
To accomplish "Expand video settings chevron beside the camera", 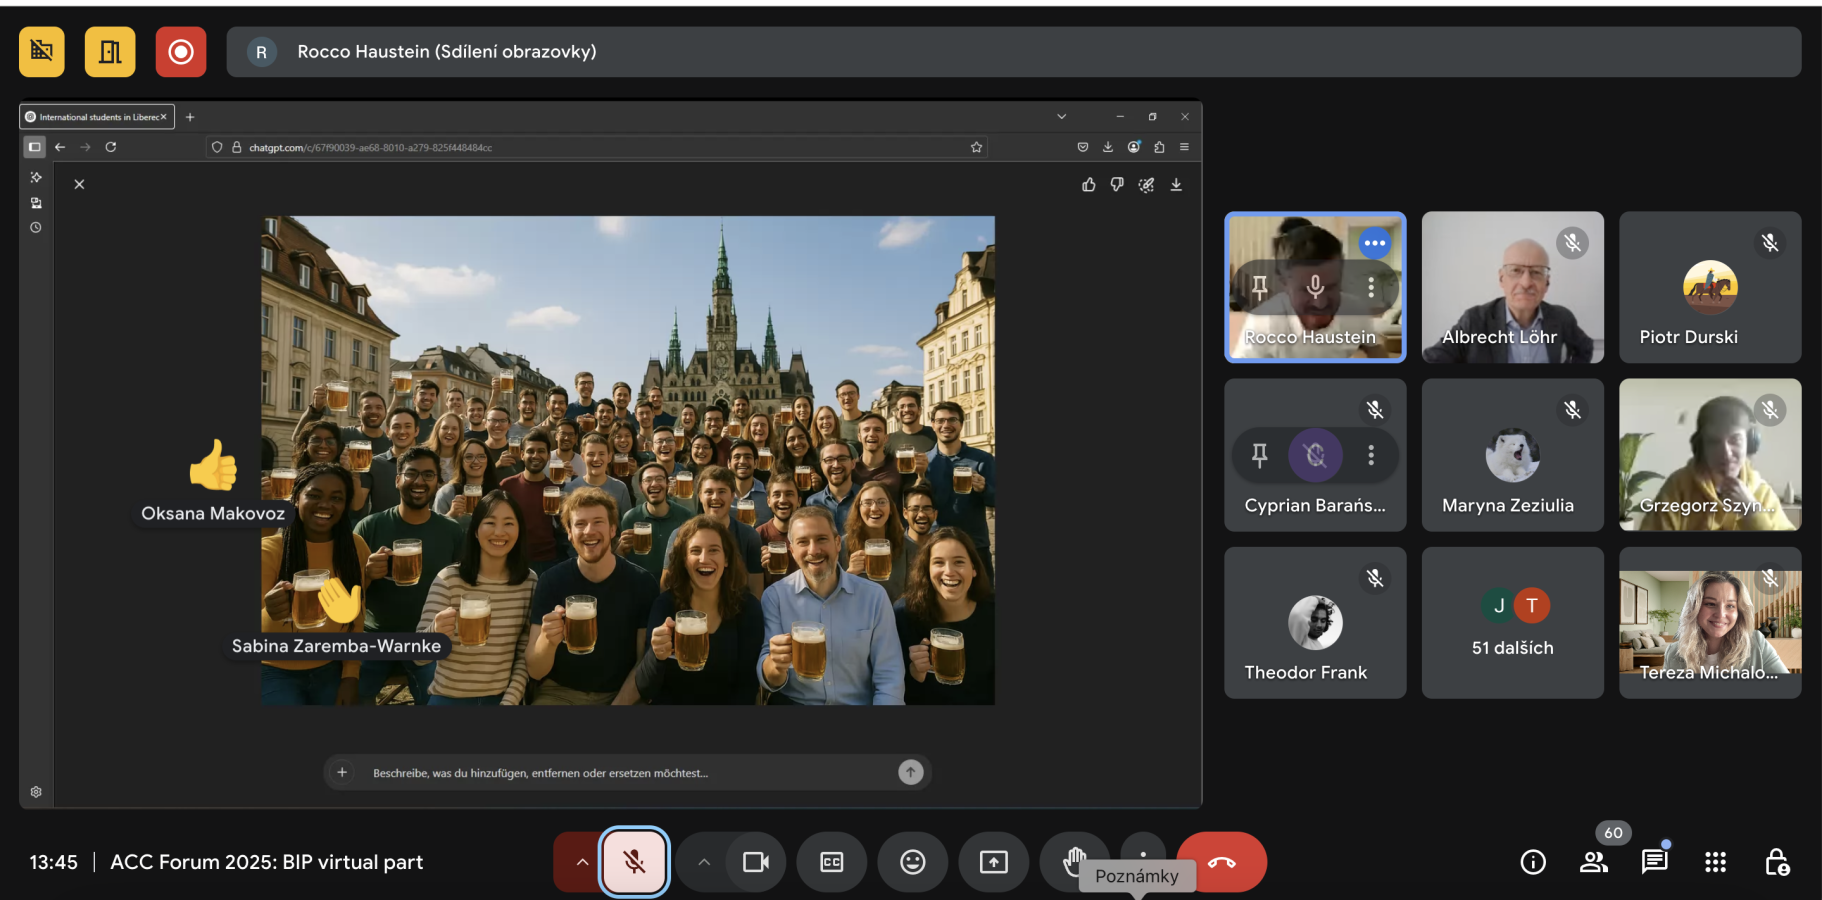I will pyautogui.click(x=704, y=862).
